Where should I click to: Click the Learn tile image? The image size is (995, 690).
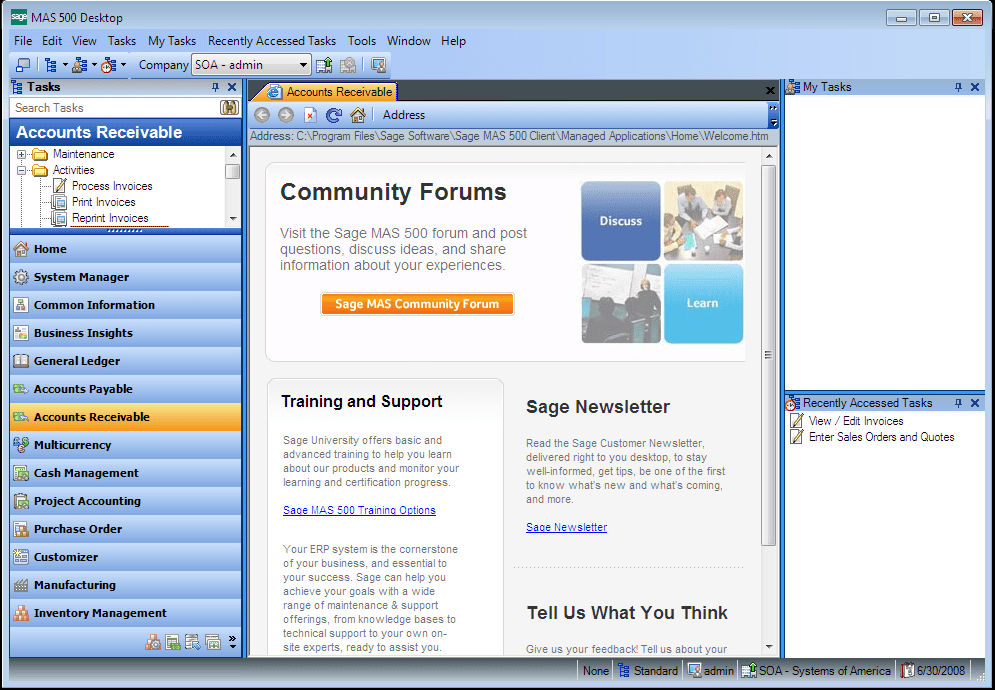pyautogui.click(x=703, y=303)
